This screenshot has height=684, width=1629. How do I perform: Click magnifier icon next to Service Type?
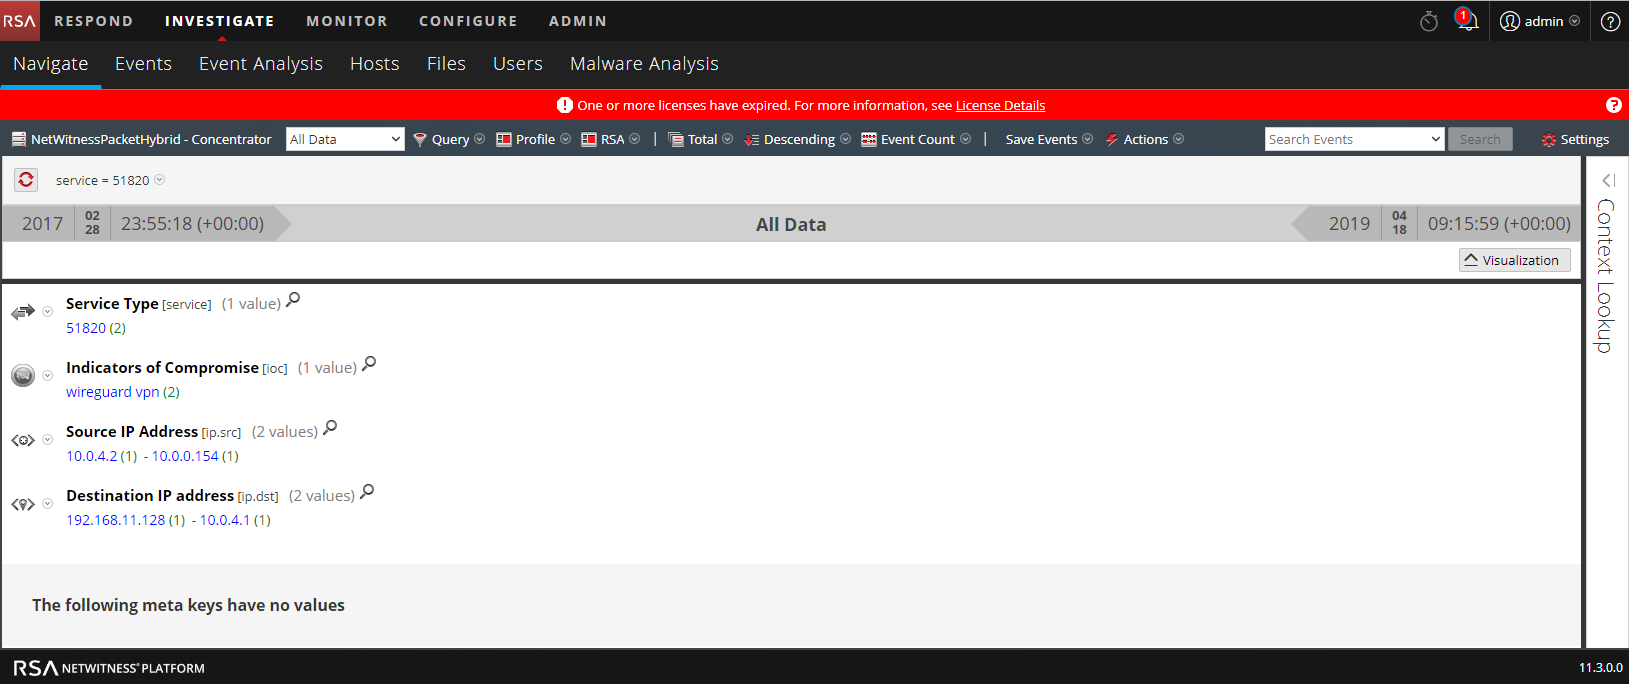(293, 300)
